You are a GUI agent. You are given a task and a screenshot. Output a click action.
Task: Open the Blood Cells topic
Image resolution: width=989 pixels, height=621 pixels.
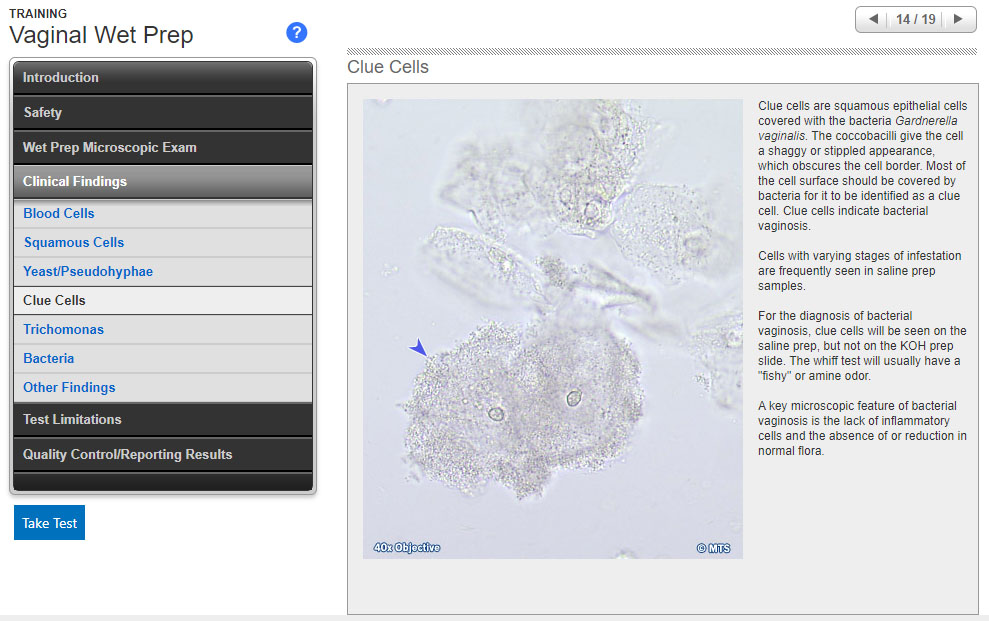[x=59, y=214]
